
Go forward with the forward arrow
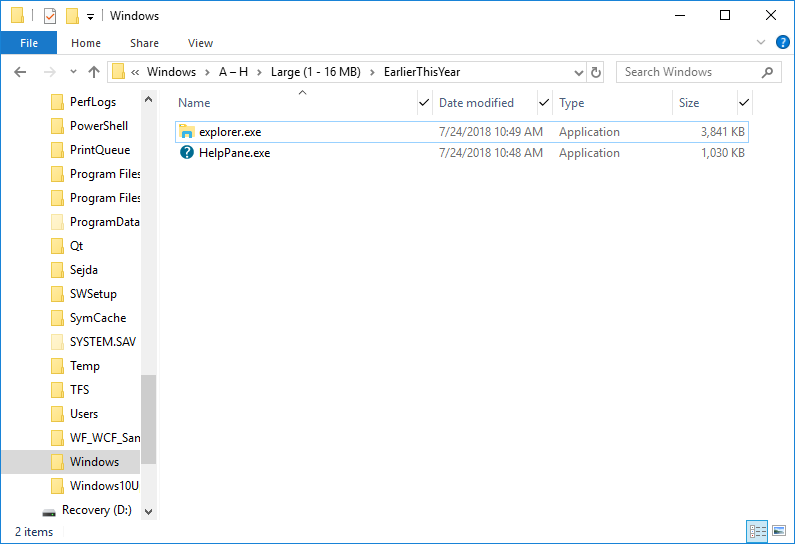point(50,72)
